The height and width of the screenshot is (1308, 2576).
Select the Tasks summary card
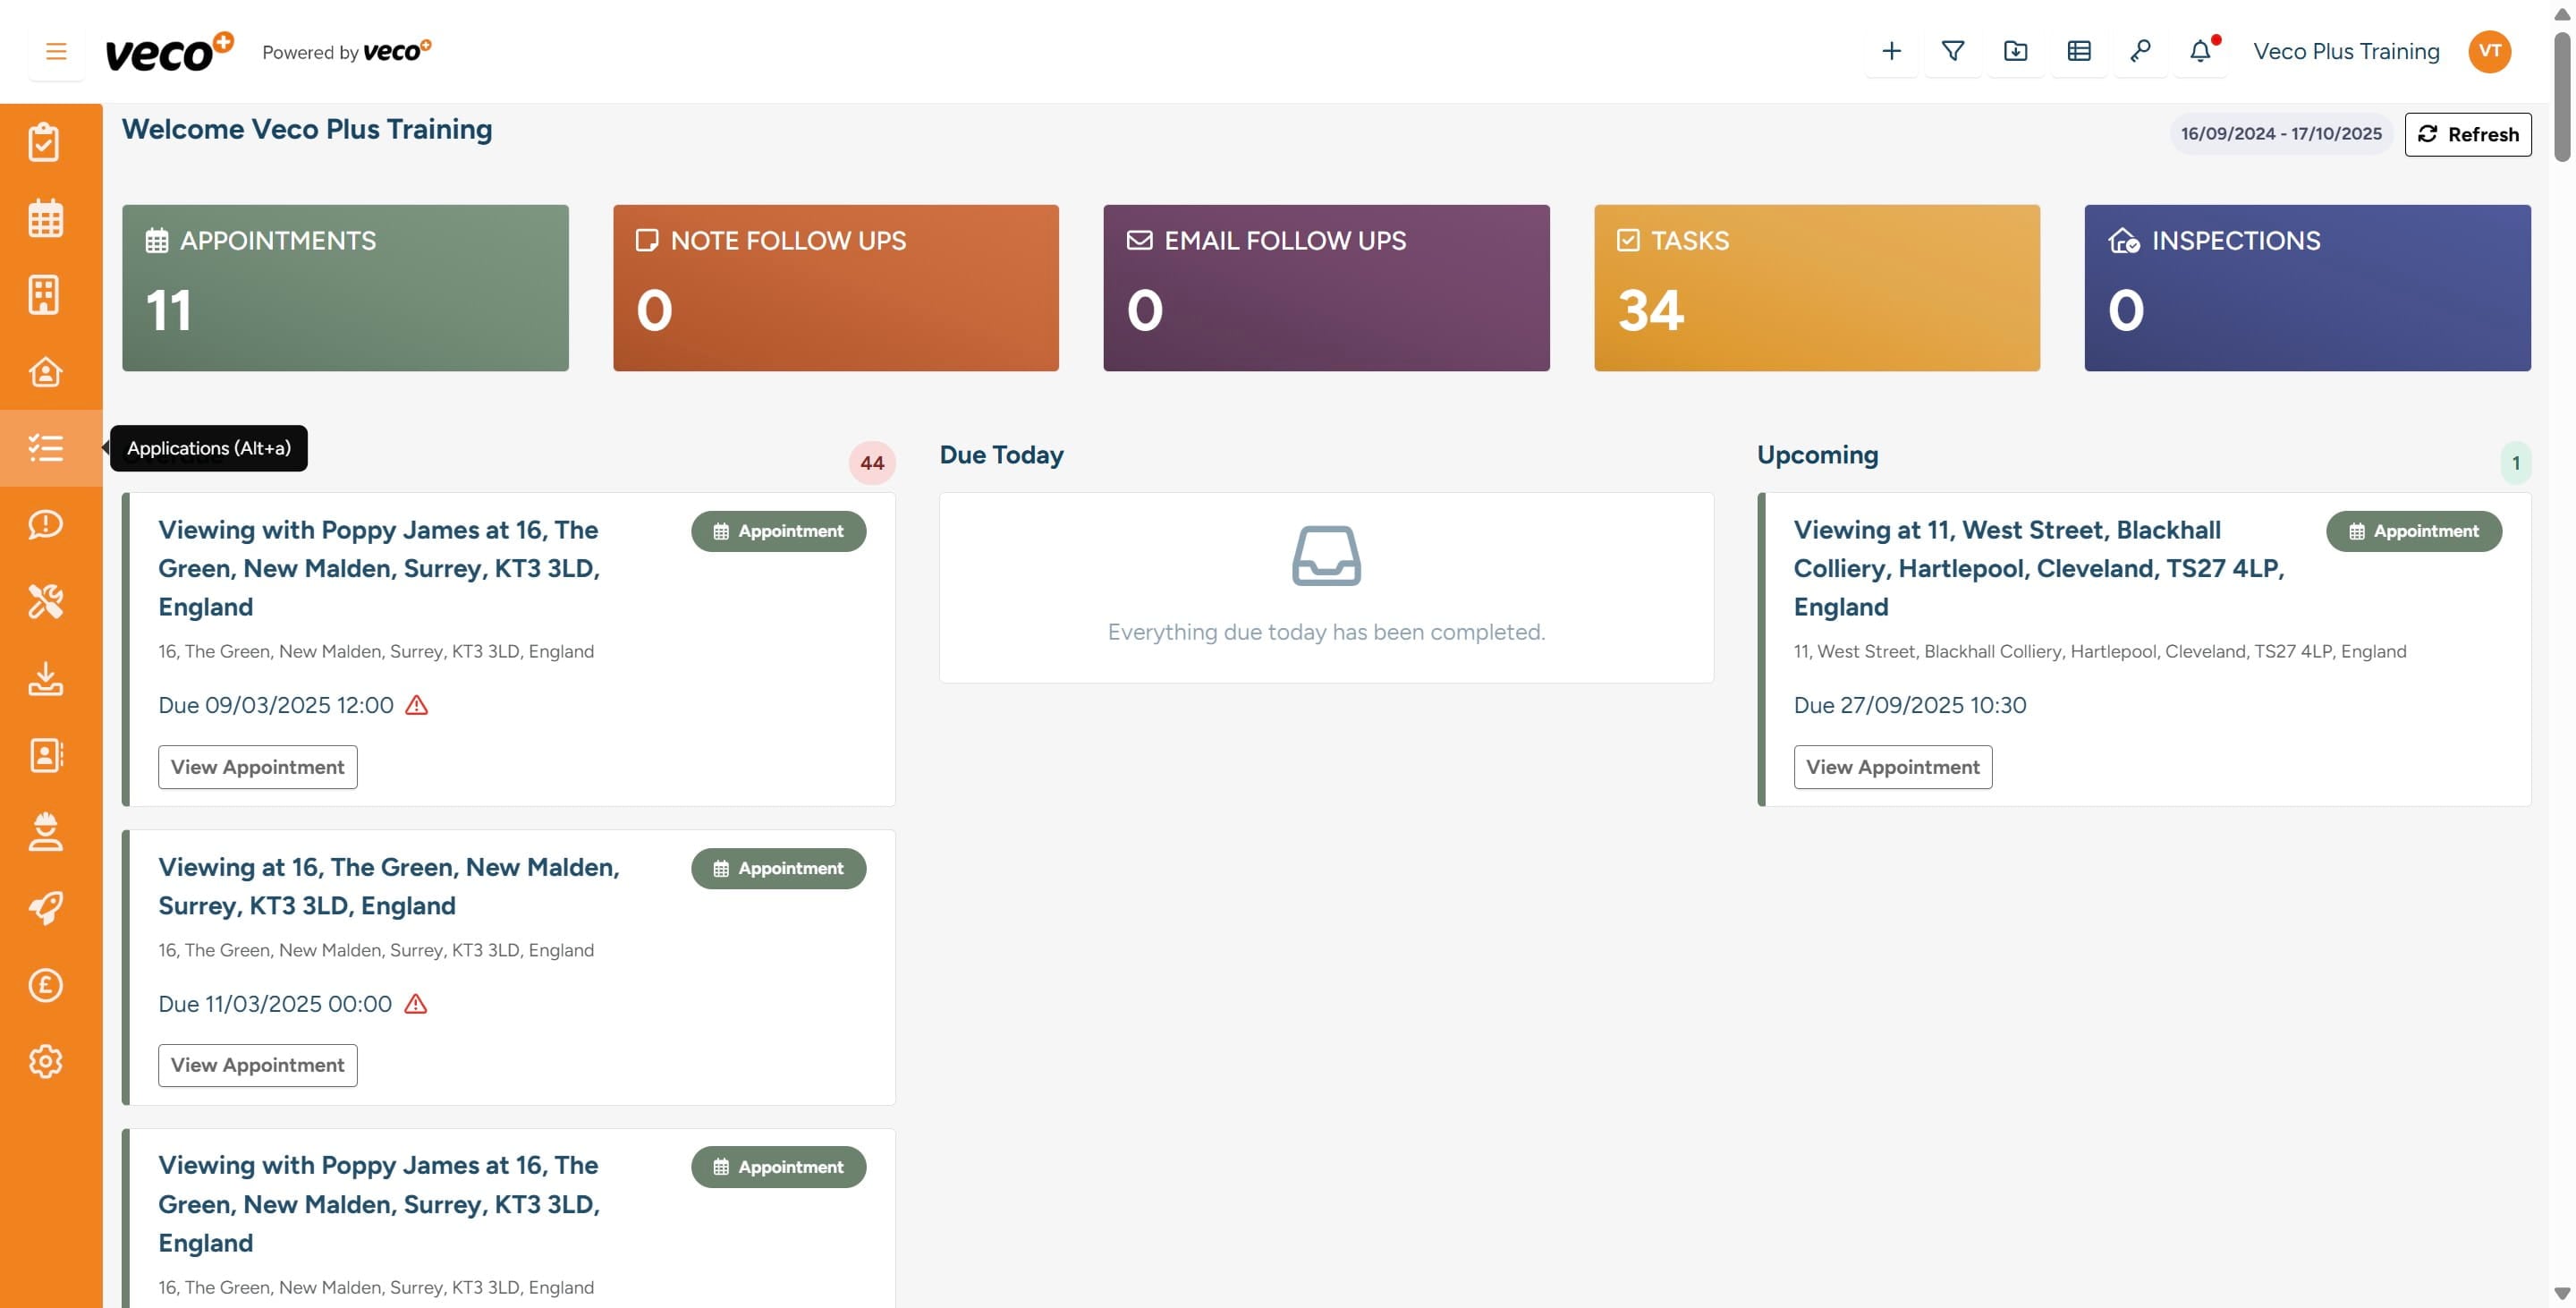(x=1816, y=288)
